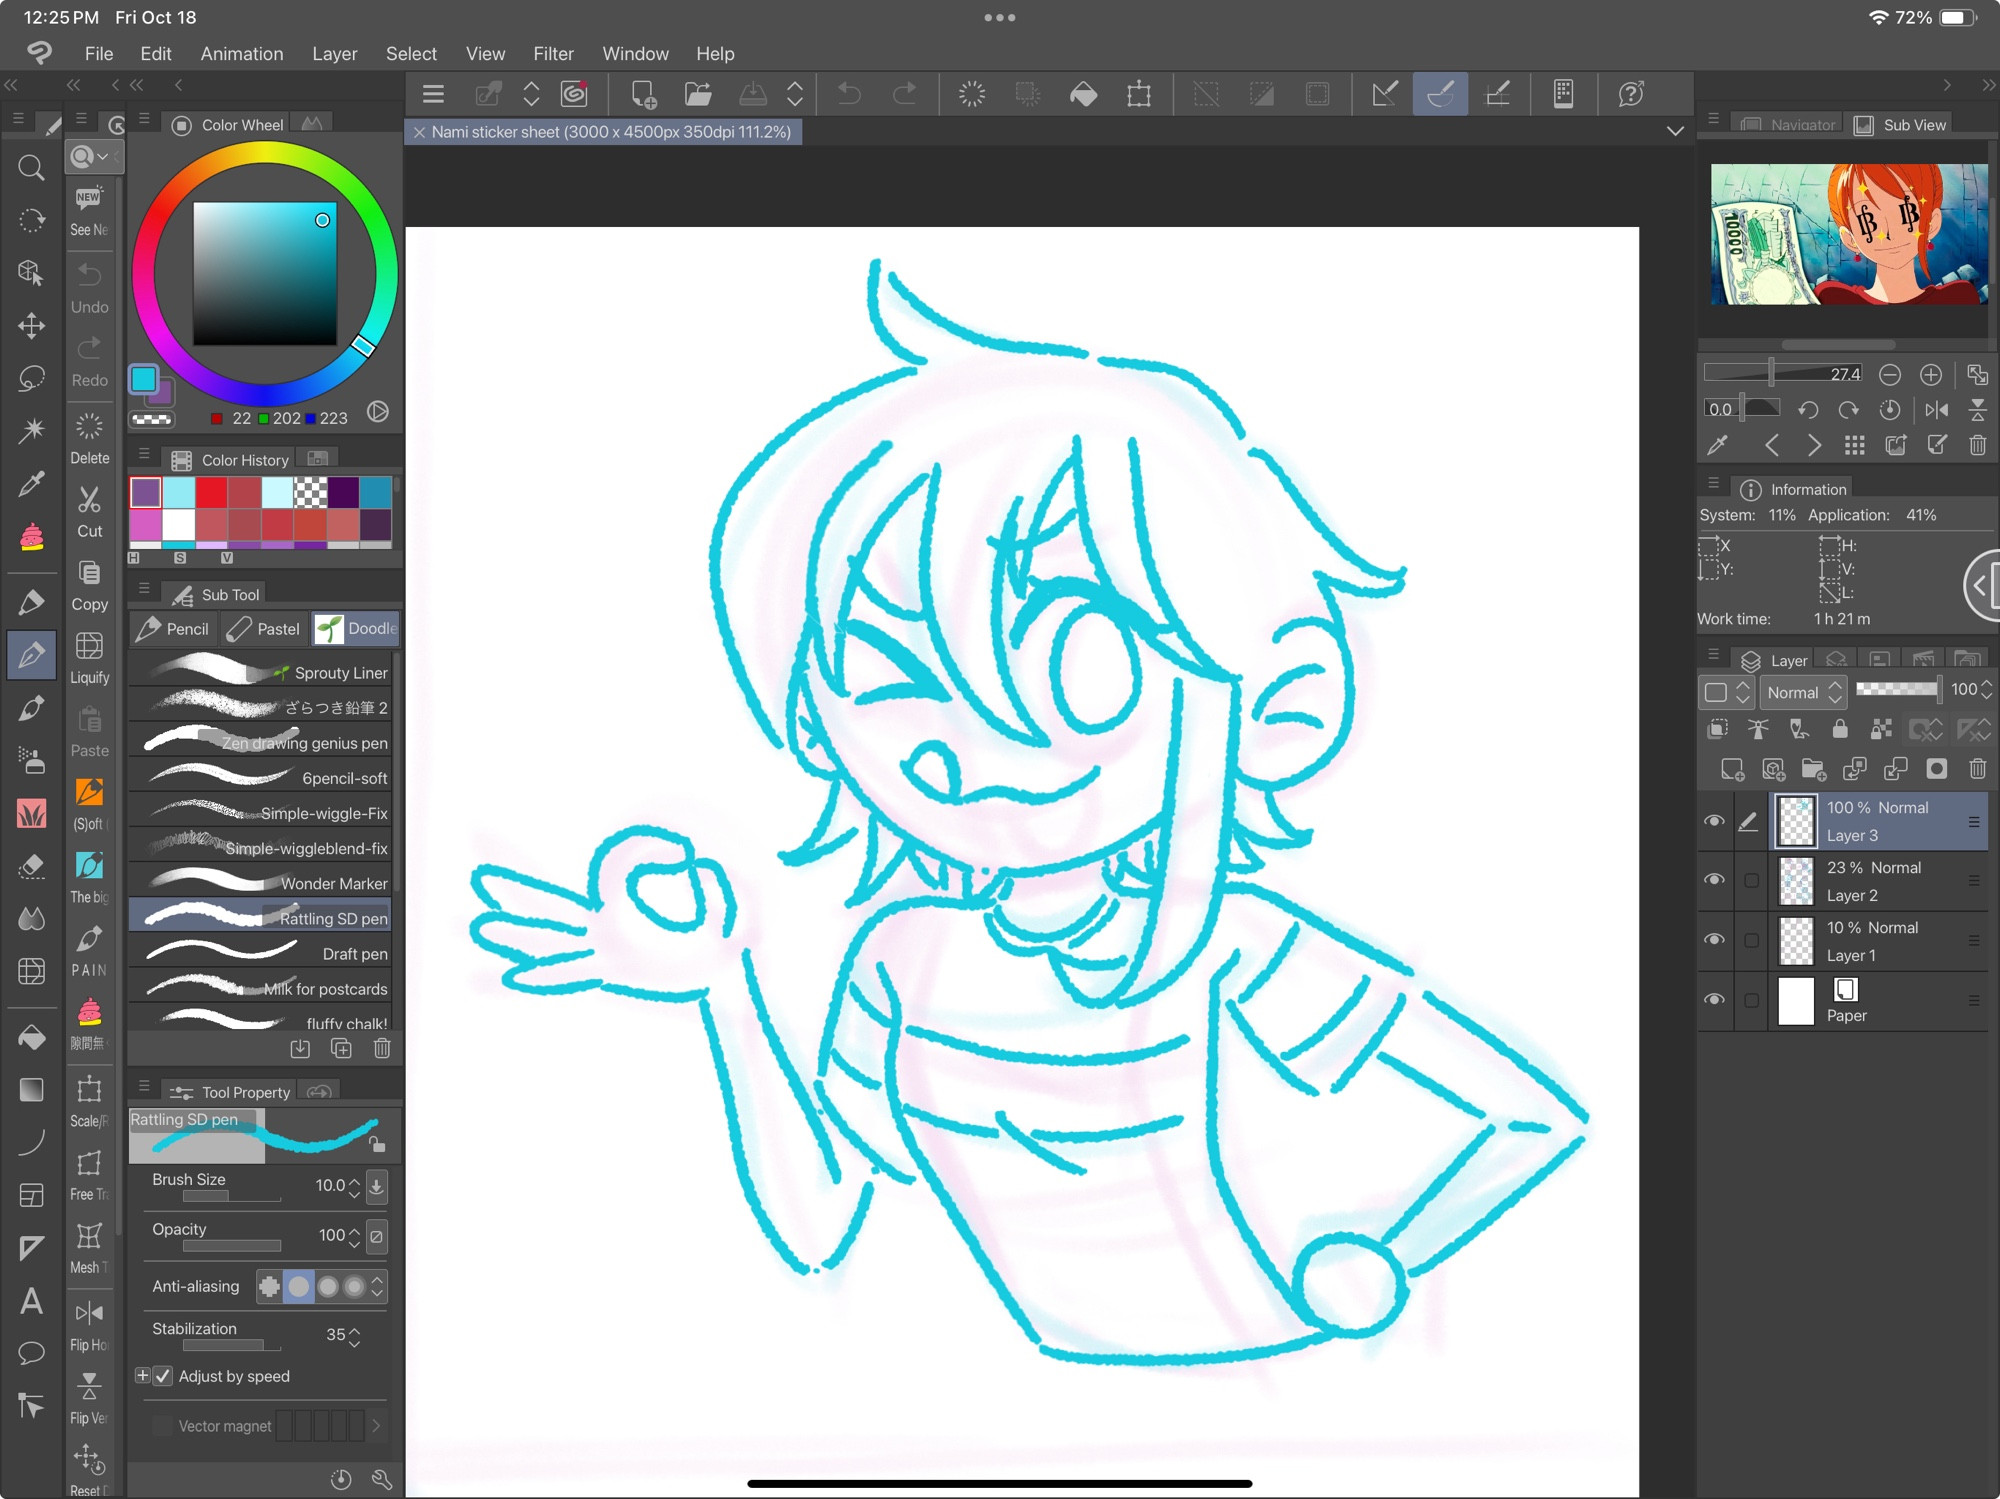
Task: Switch to the Pastel sub tool tab
Action: [x=264, y=629]
